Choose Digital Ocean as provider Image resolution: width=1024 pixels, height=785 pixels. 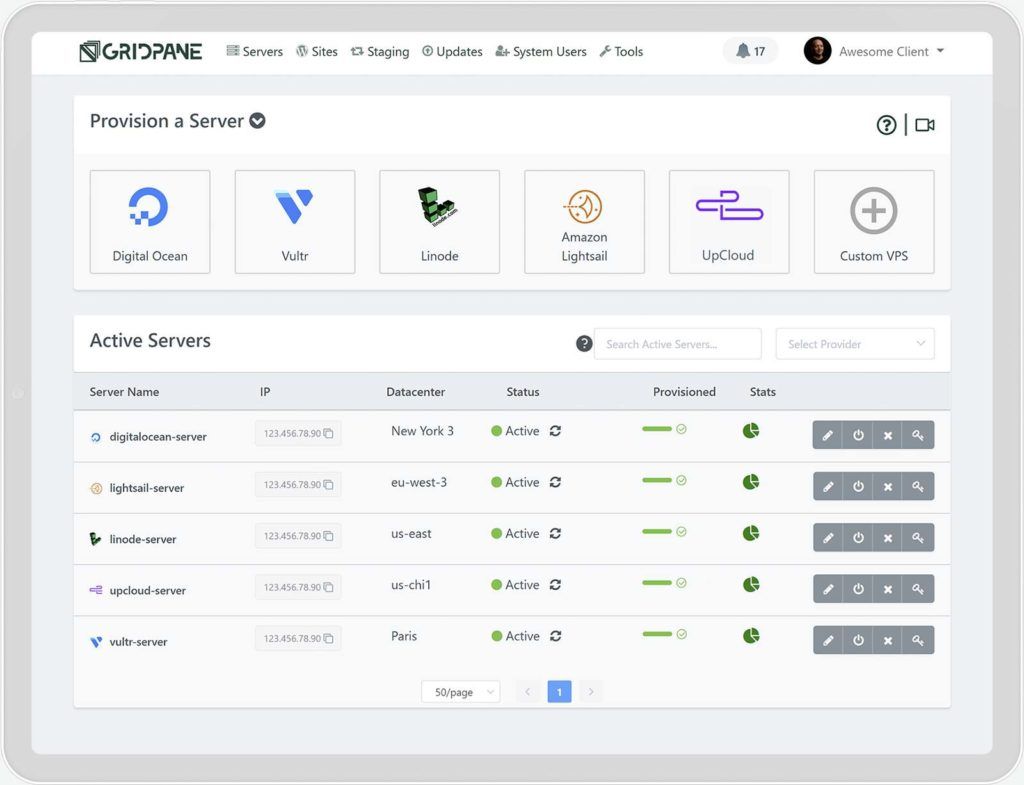[150, 222]
